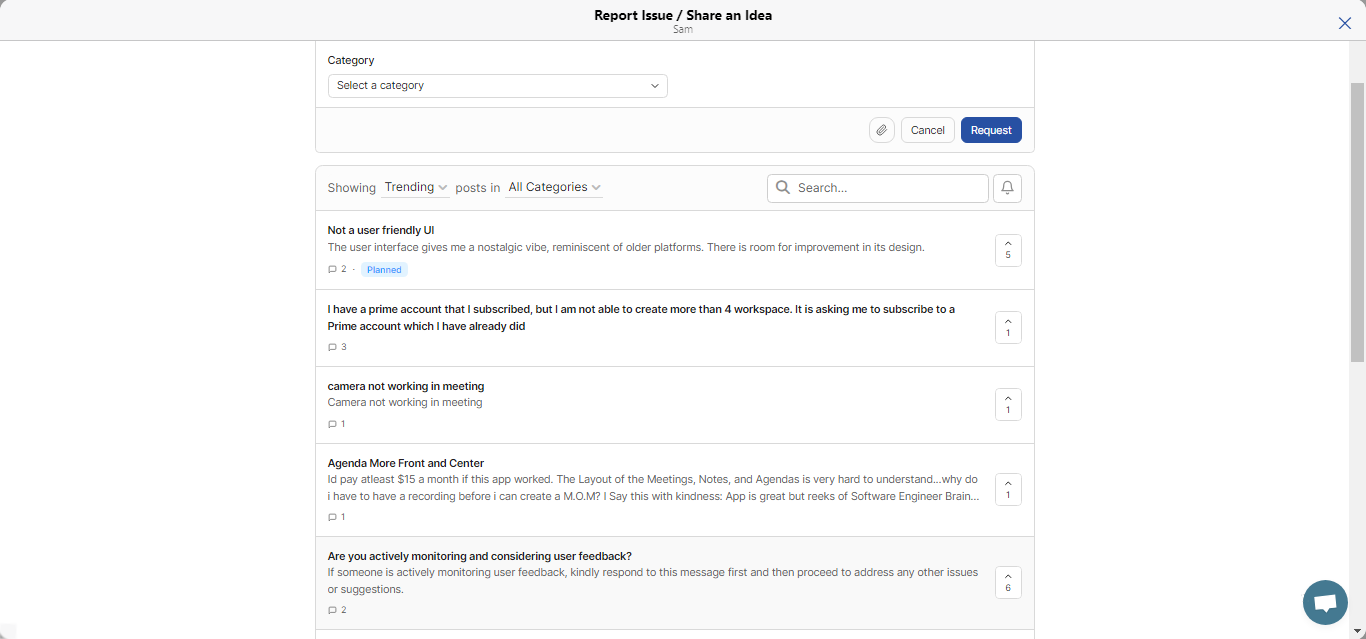Screen dimensions: 1366x639
Task: Click the notification bell icon
Action: [x=1007, y=188]
